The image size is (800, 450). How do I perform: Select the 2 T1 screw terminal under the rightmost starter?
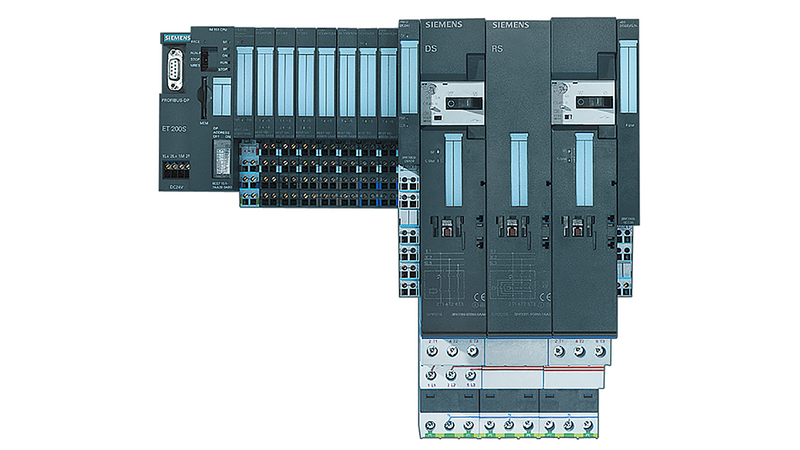click(560, 352)
